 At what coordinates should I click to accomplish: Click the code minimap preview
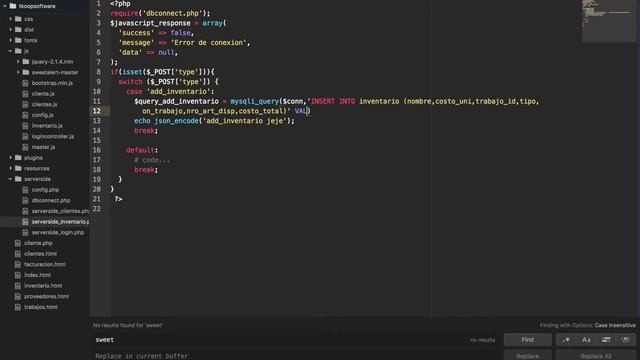point(609,20)
